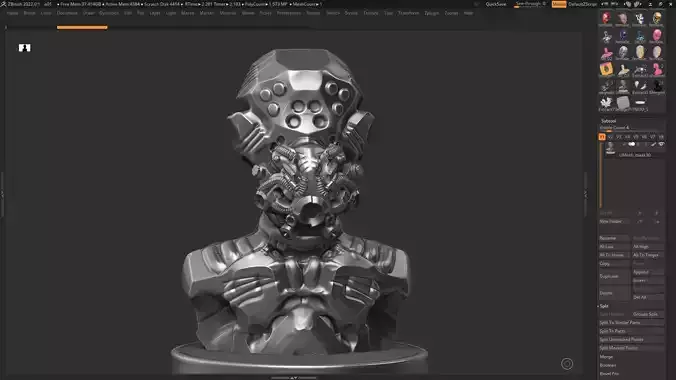
Task: Click the circular icon at the canvas corner
Action: (x=567, y=364)
